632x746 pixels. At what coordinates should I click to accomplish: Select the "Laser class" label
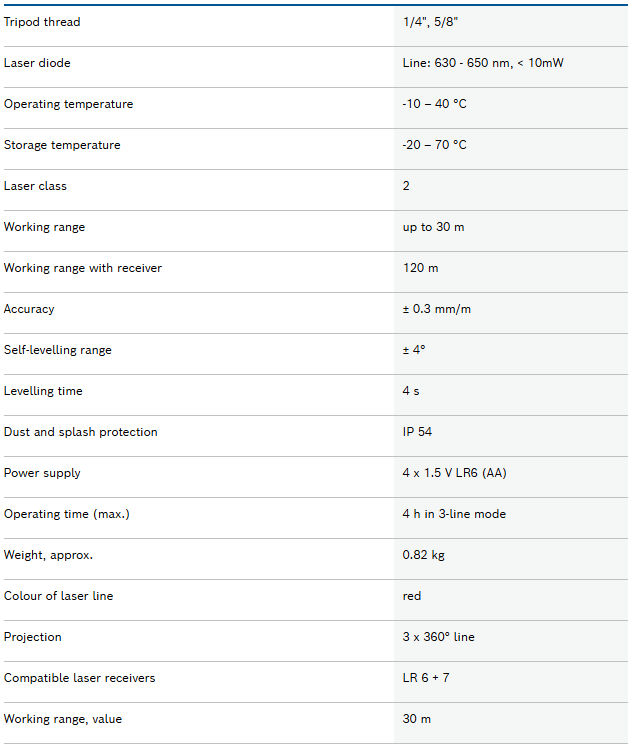(x=35, y=186)
